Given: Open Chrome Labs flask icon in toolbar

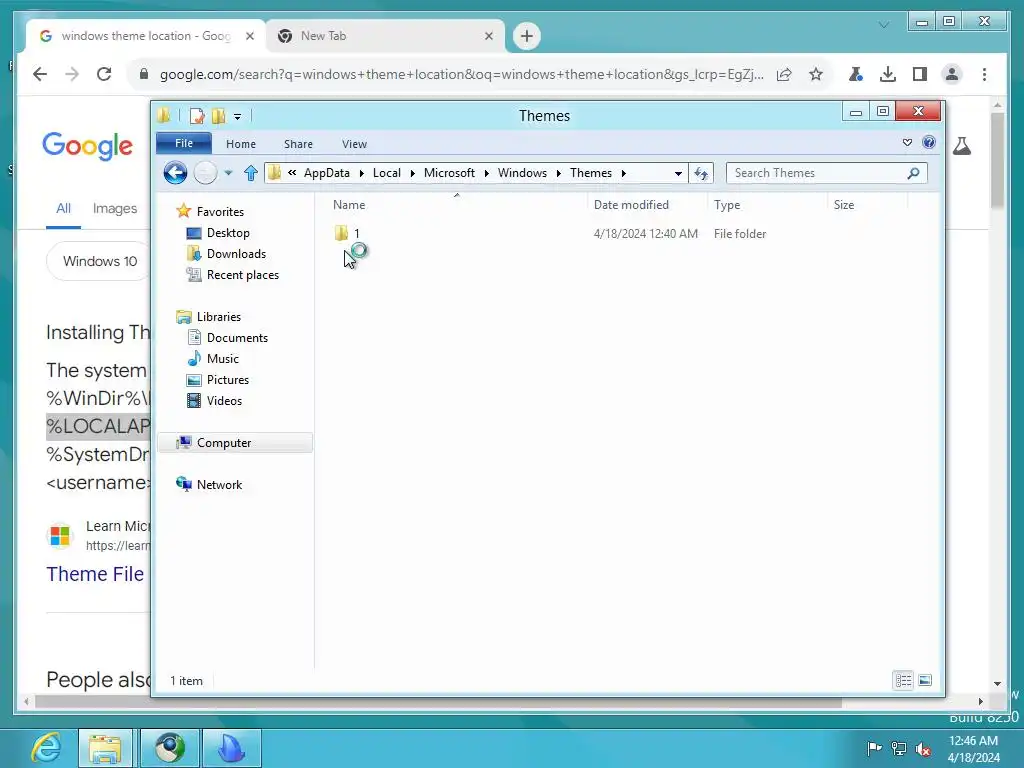Looking at the screenshot, I should [856, 74].
